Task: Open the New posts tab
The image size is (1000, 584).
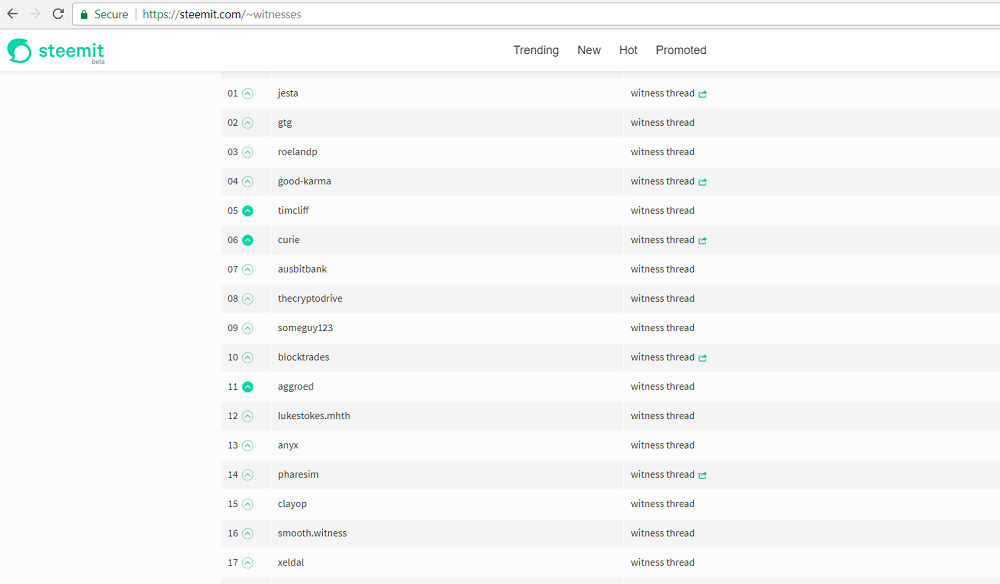Action: (x=589, y=50)
